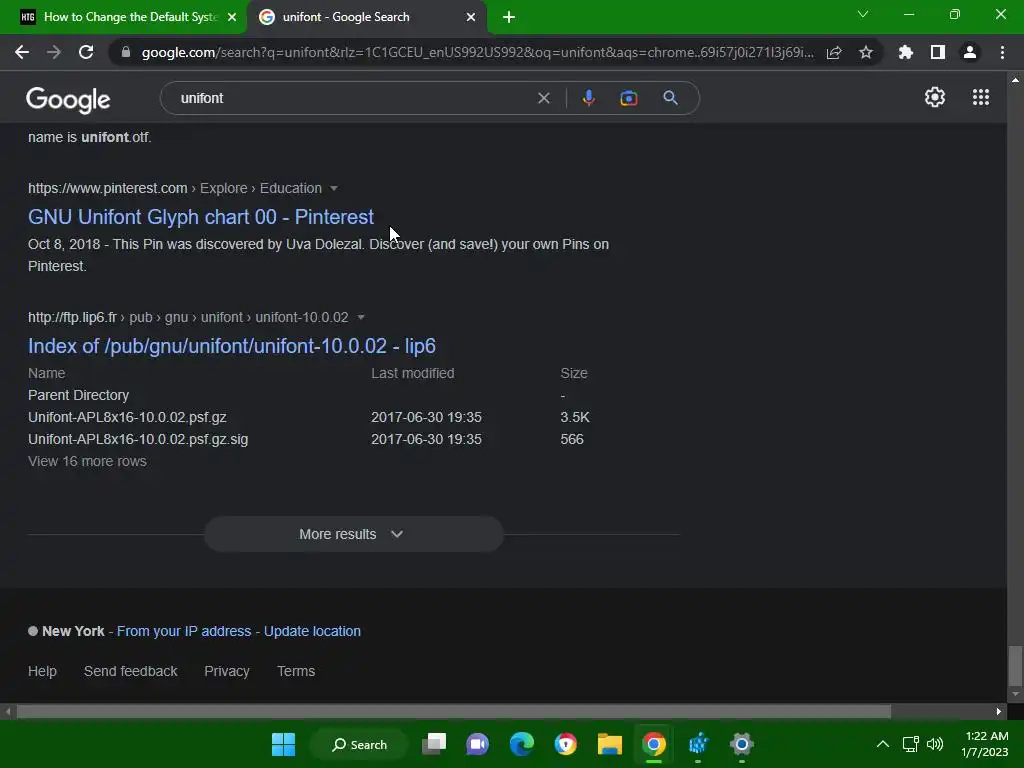The width and height of the screenshot is (1024, 768).
Task: View site information via the lock icon
Action: [126, 52]
